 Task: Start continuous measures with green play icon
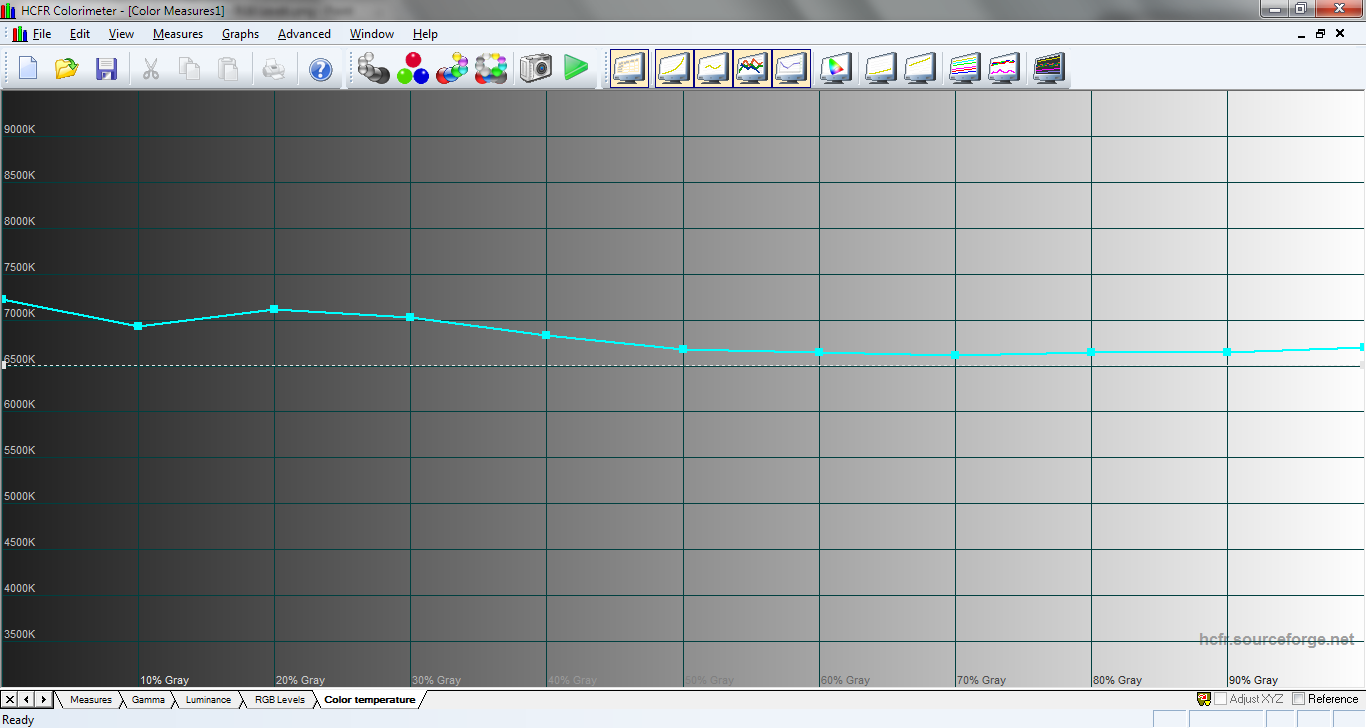pos(575,68)
